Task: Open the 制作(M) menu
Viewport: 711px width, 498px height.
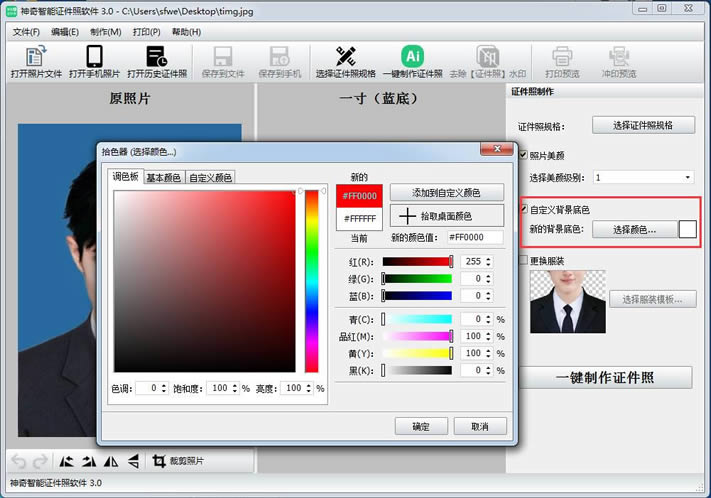Action: [105, 32]
